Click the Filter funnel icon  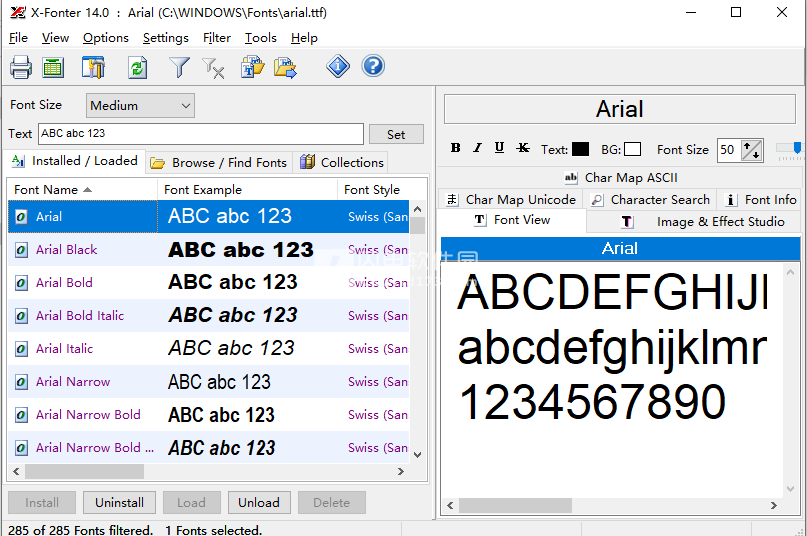tap(179, 67)
